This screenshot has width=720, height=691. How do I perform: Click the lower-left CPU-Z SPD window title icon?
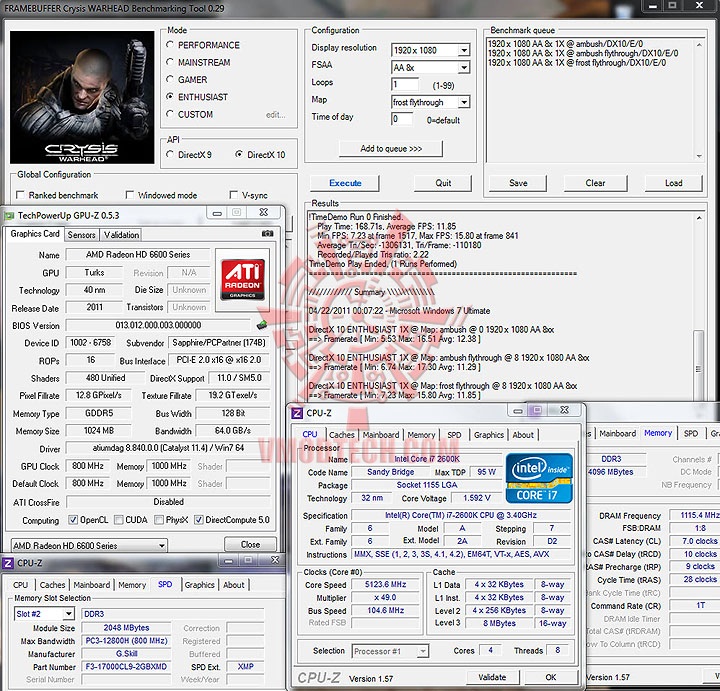8,563
